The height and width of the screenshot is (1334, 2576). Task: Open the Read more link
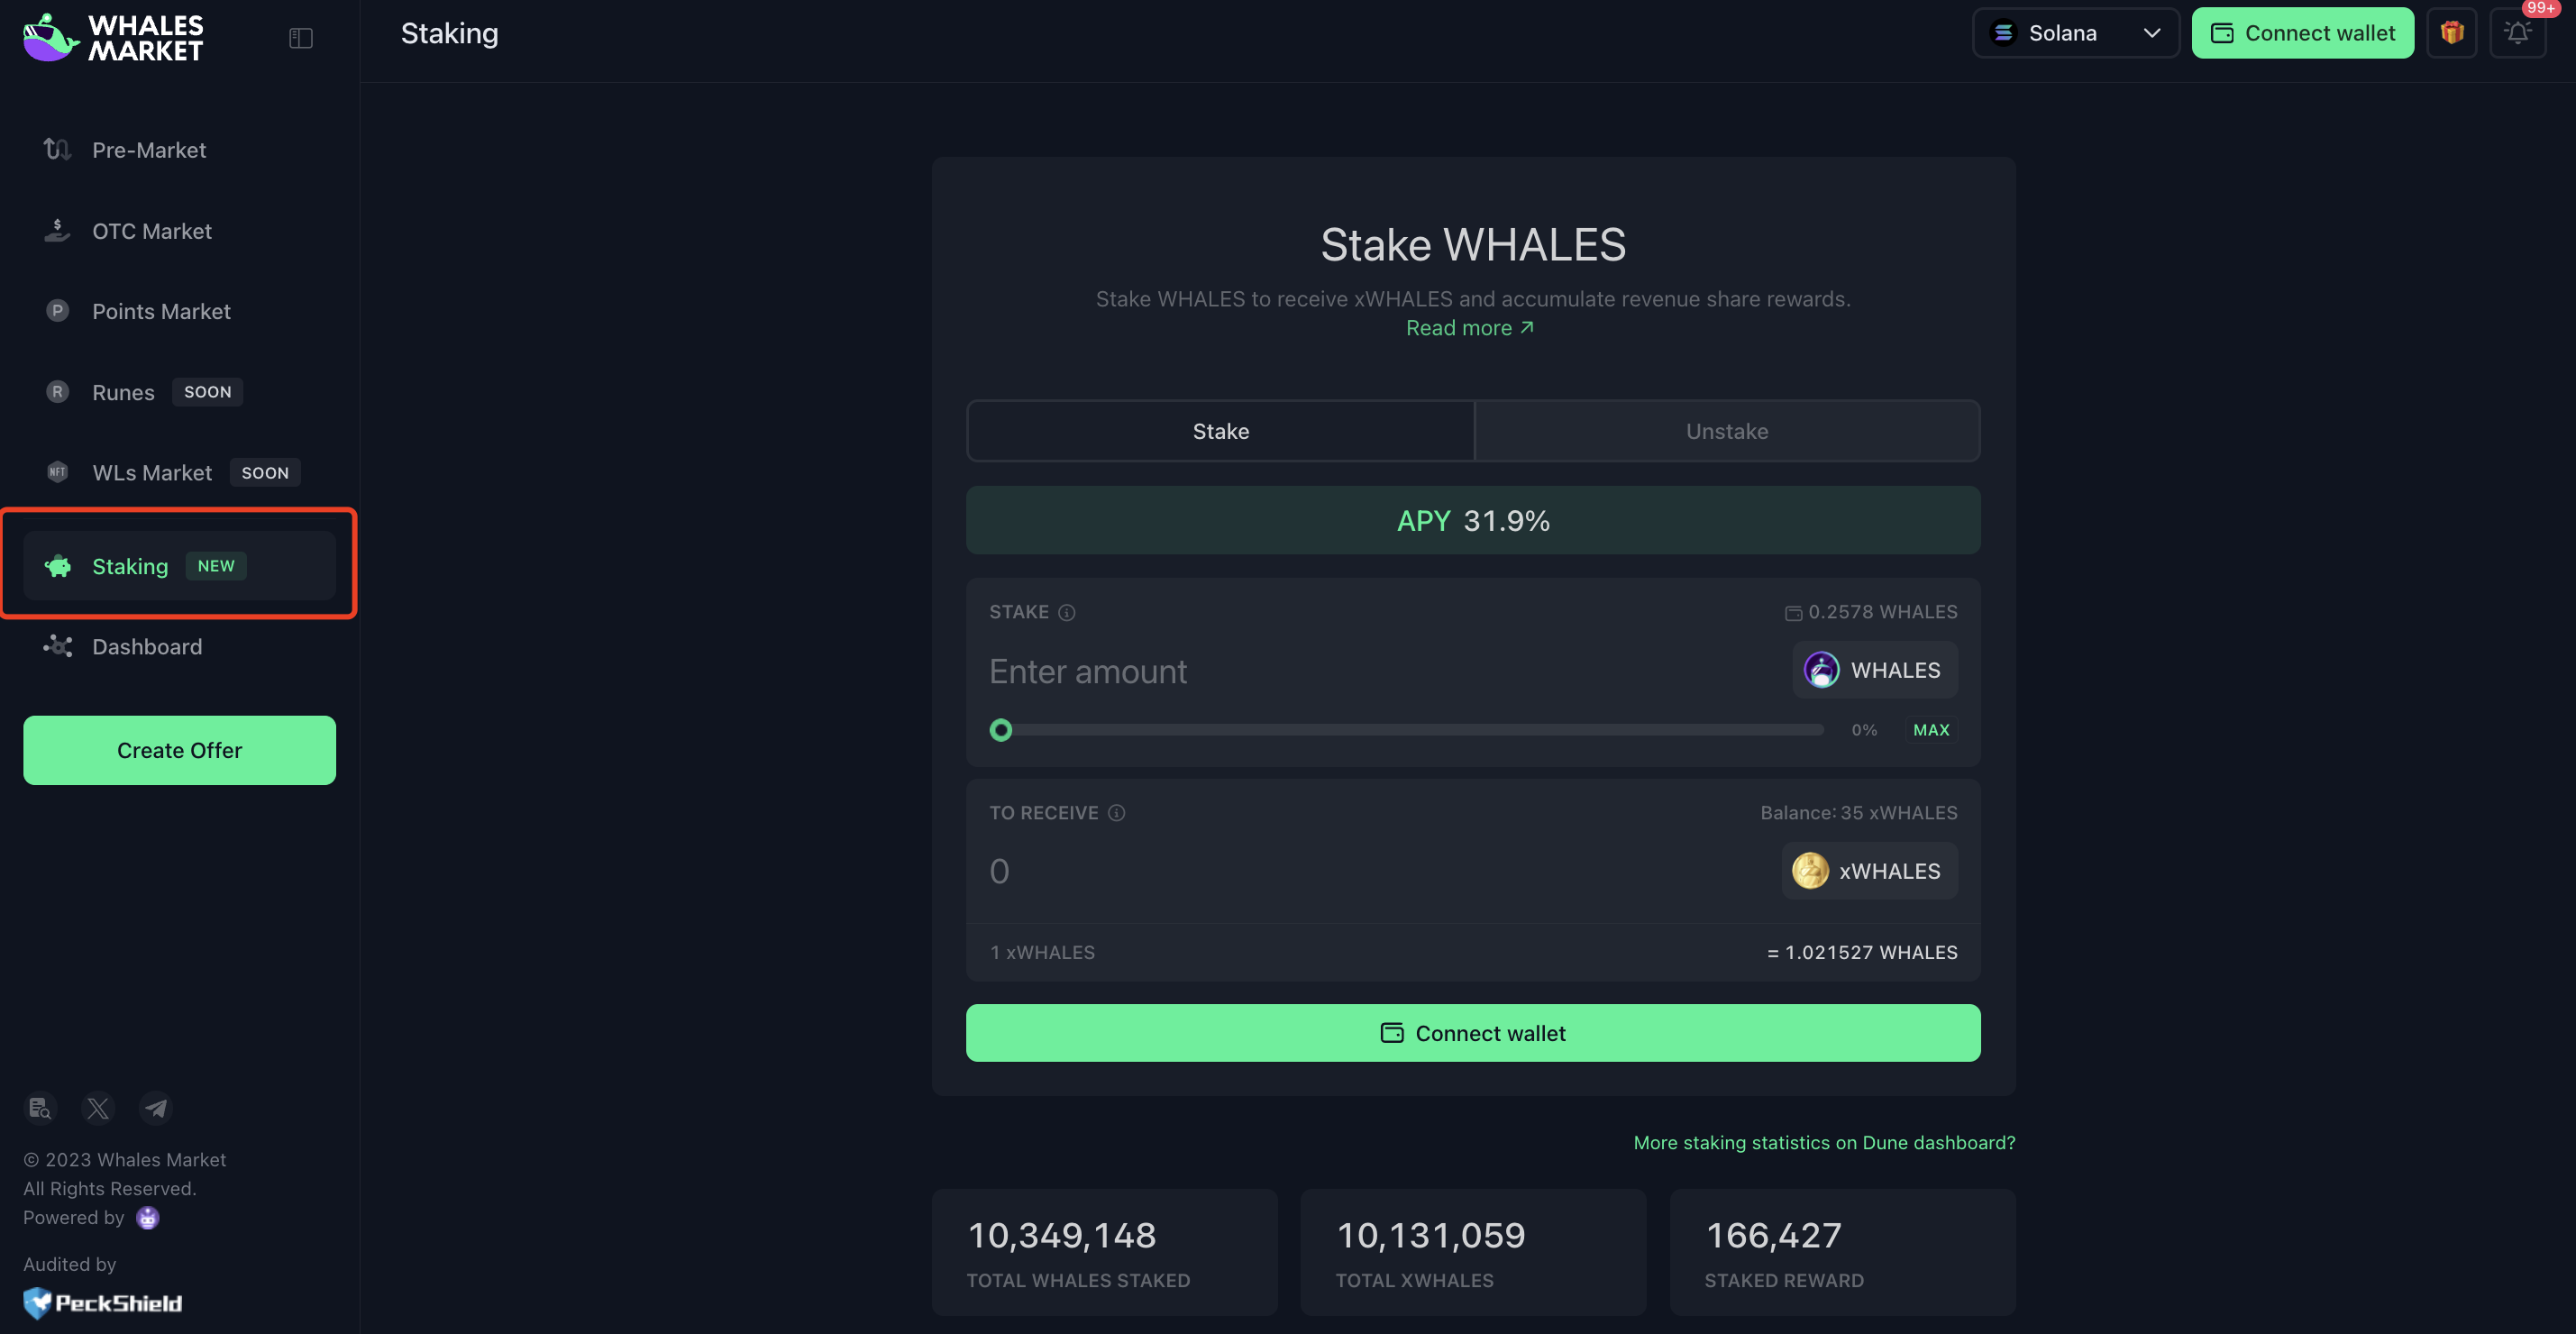[x=1469, y=328]
